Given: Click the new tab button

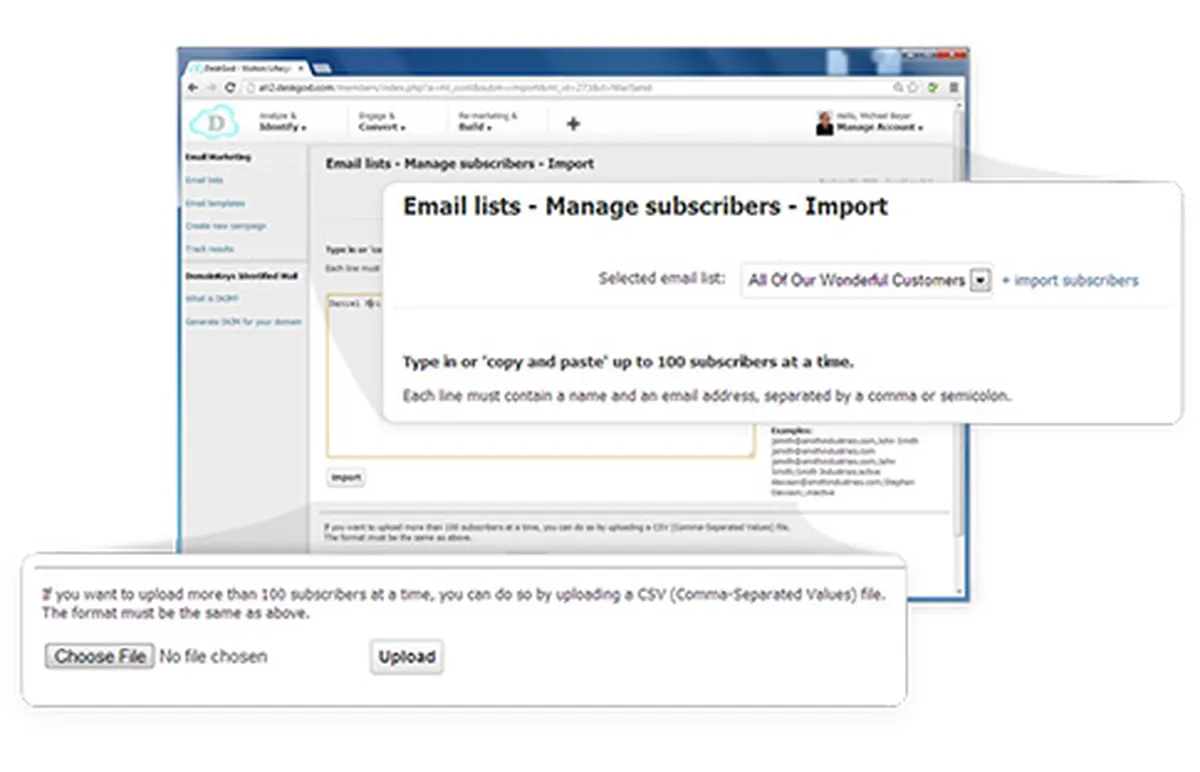Looking at the screenshot, I should [x=322, y=67].
